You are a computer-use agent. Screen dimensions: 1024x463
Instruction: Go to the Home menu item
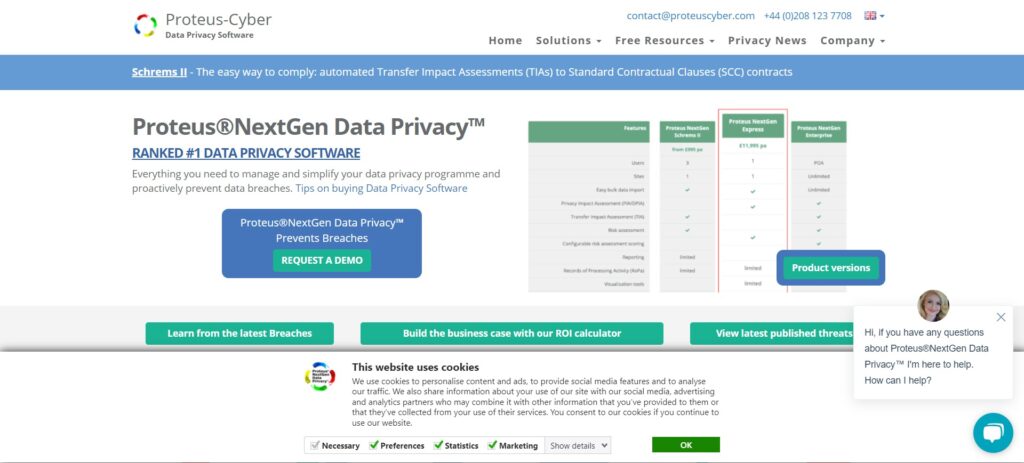click(x=505, y=40)
